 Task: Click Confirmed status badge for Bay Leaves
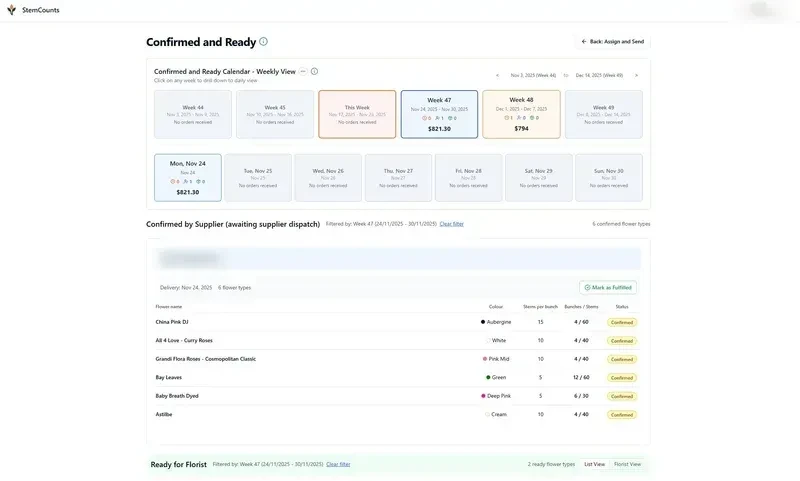click(622, 378)
